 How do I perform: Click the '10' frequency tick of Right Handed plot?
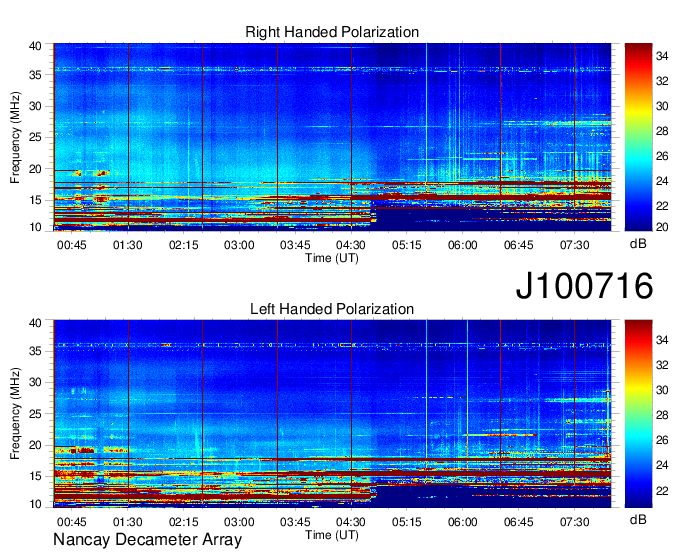click(35, 227)
